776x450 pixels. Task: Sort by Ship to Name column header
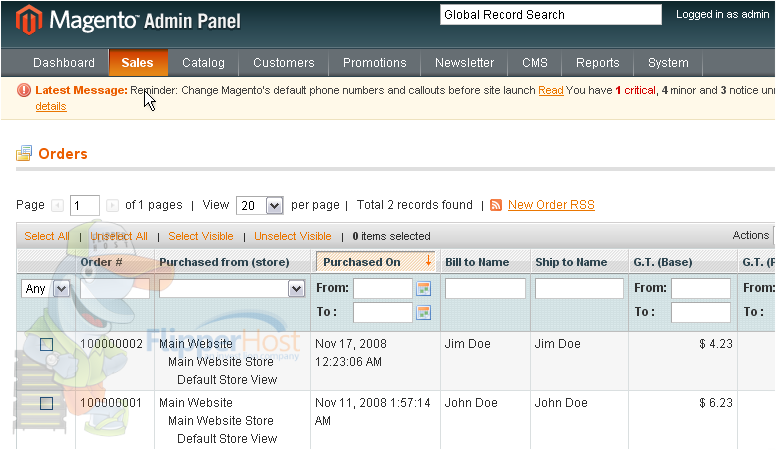coord(571,262)
